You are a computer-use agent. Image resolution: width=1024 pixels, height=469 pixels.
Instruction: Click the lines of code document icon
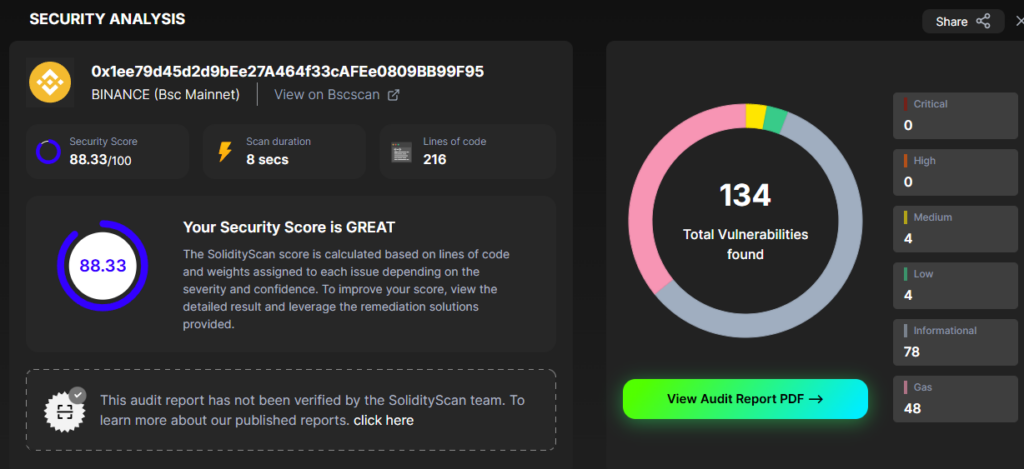(x=401, y=152)
